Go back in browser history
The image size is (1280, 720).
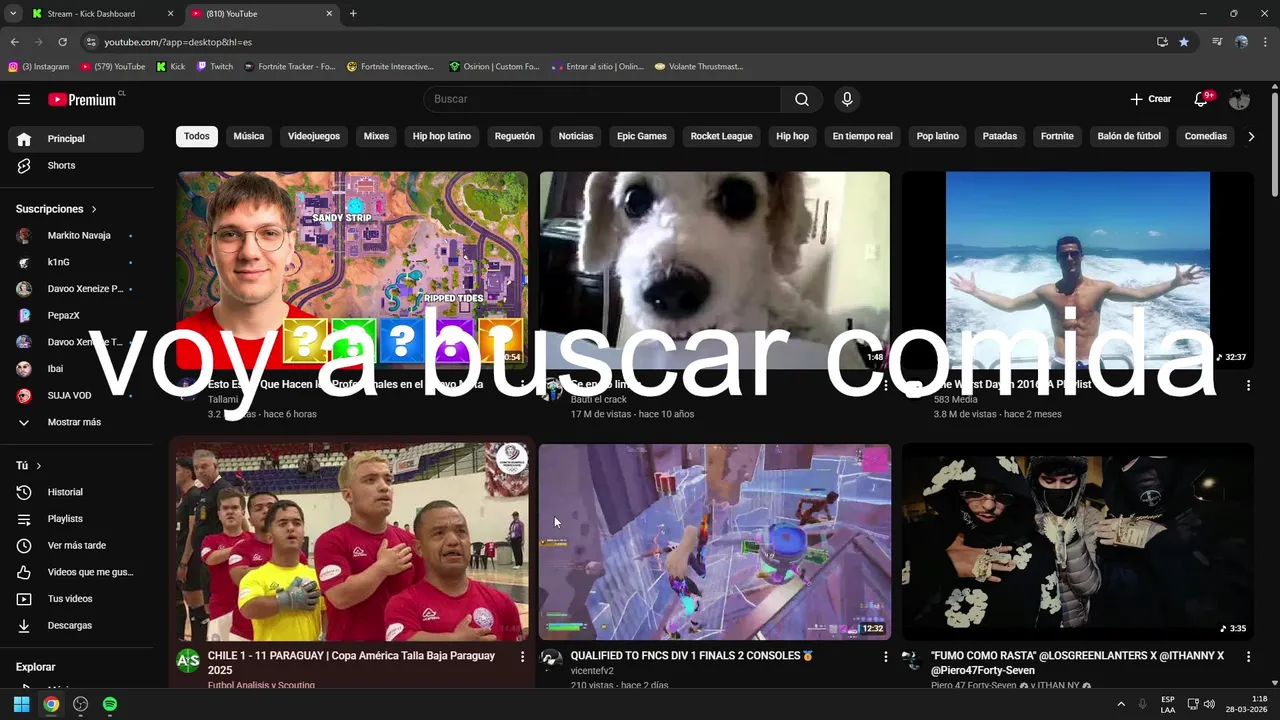(x=15, y=42)
